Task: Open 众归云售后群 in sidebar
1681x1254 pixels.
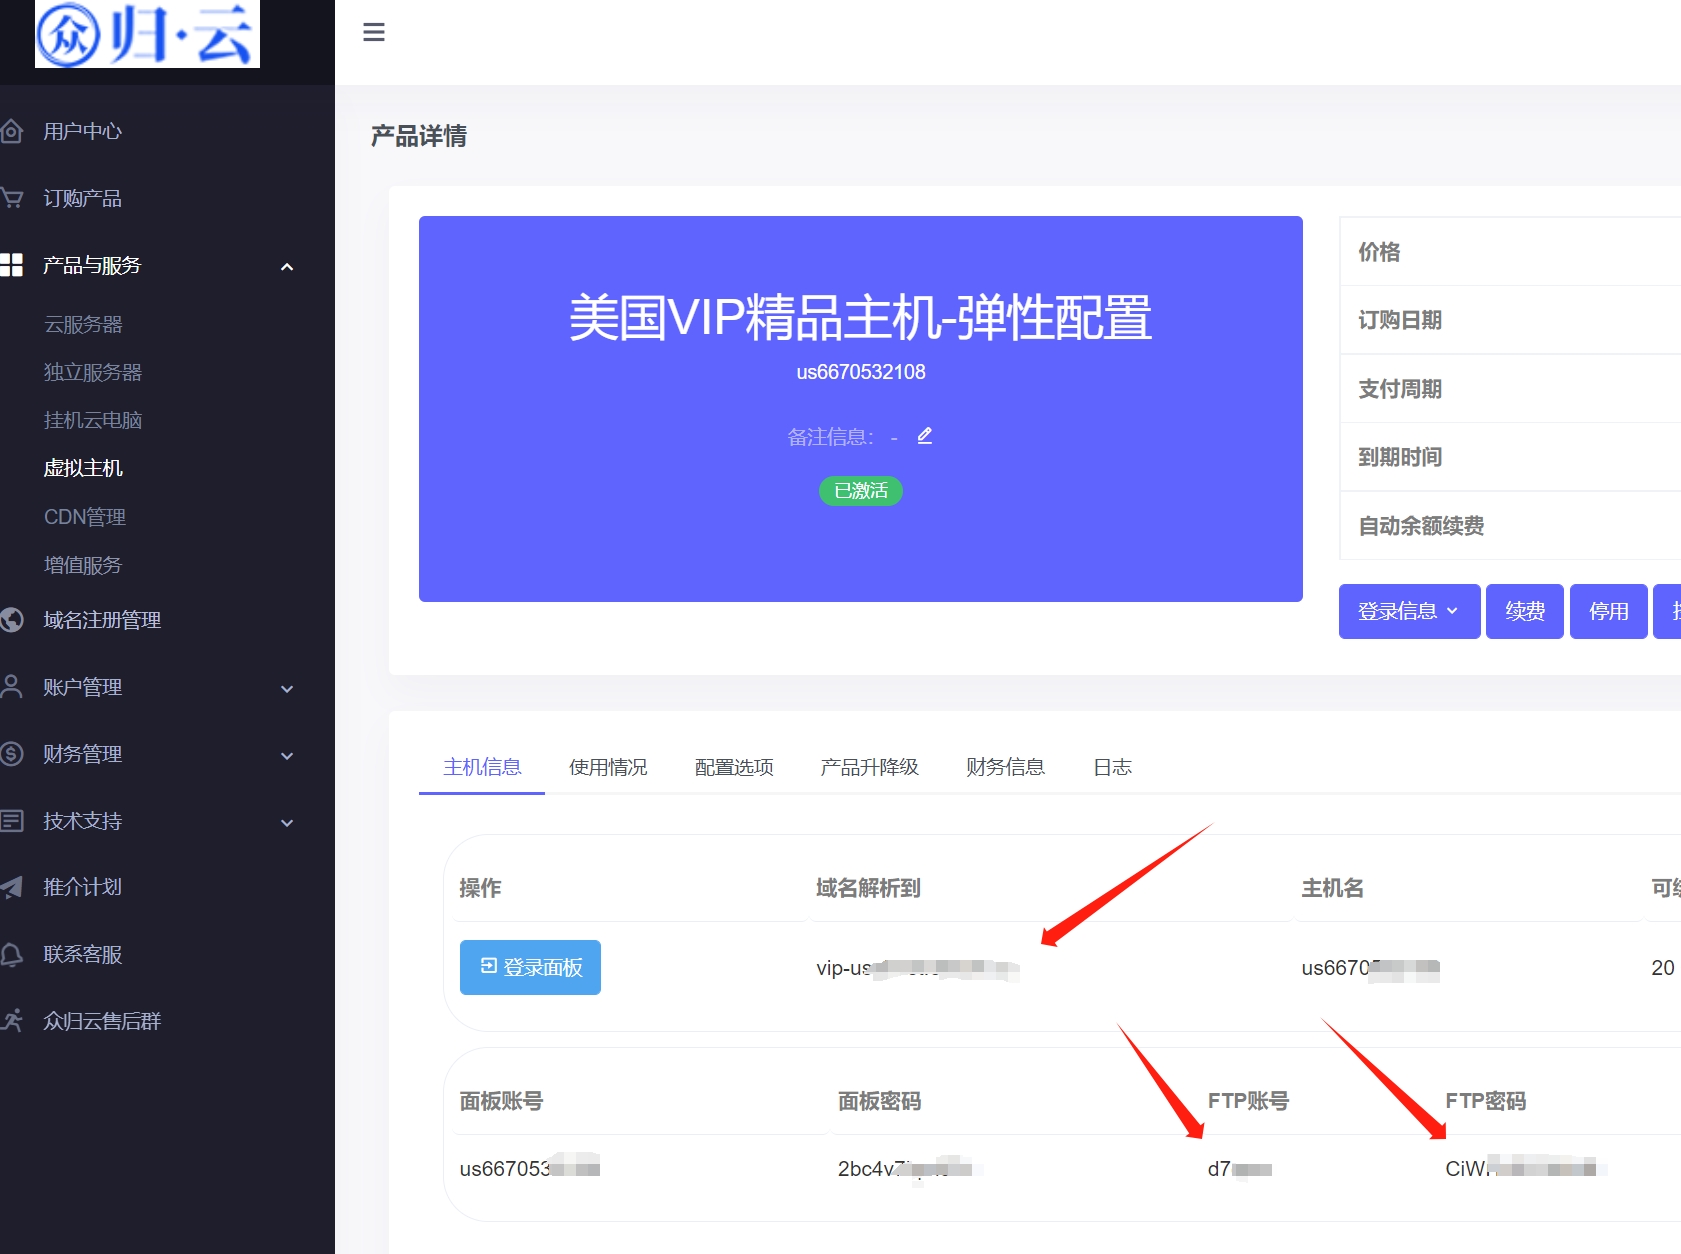Action: (102, 1021)
